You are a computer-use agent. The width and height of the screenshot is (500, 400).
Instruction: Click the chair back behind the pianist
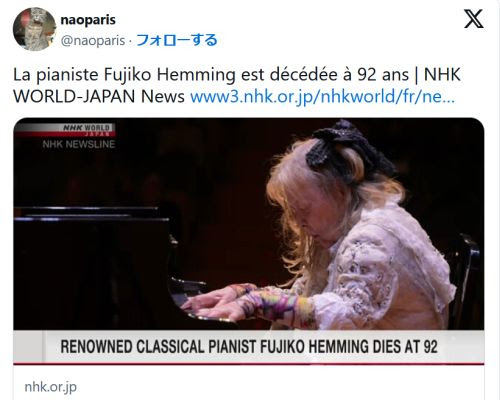tap(465, 280)
